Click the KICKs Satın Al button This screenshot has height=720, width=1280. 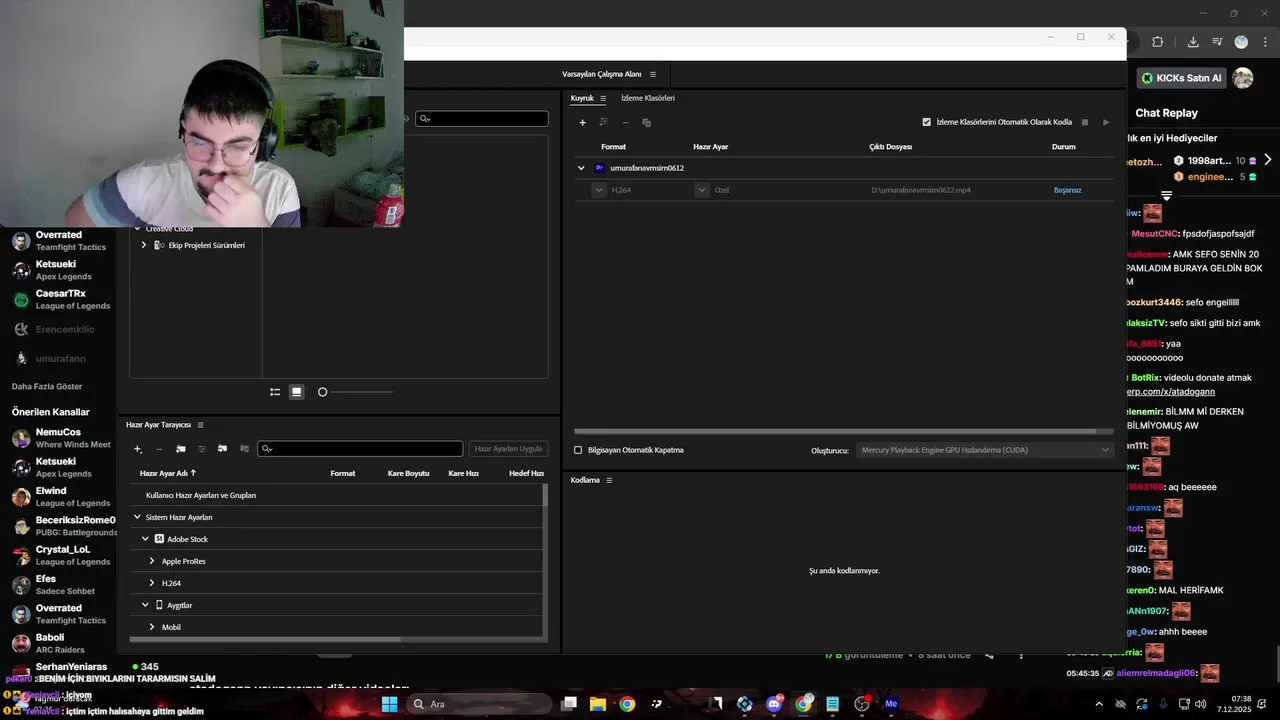(x=1182, y=78)
